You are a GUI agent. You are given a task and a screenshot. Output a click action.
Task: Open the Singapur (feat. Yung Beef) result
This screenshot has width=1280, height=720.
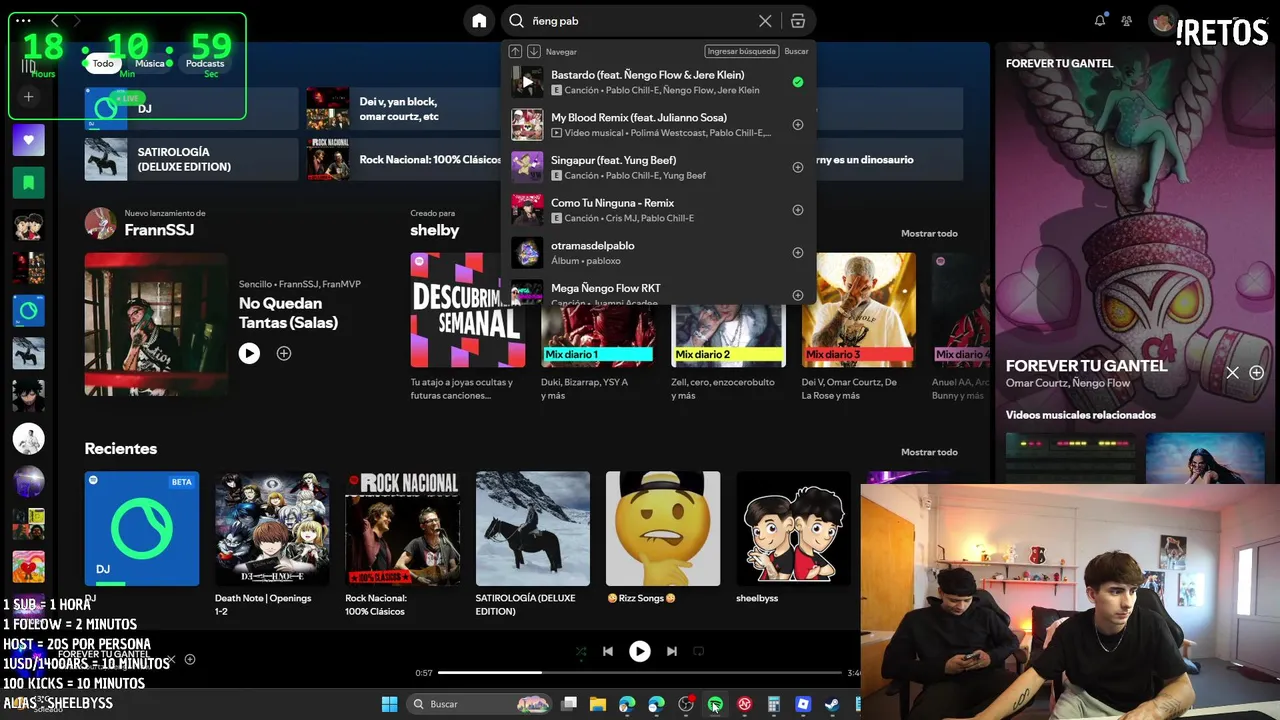[x=659, y=167]
